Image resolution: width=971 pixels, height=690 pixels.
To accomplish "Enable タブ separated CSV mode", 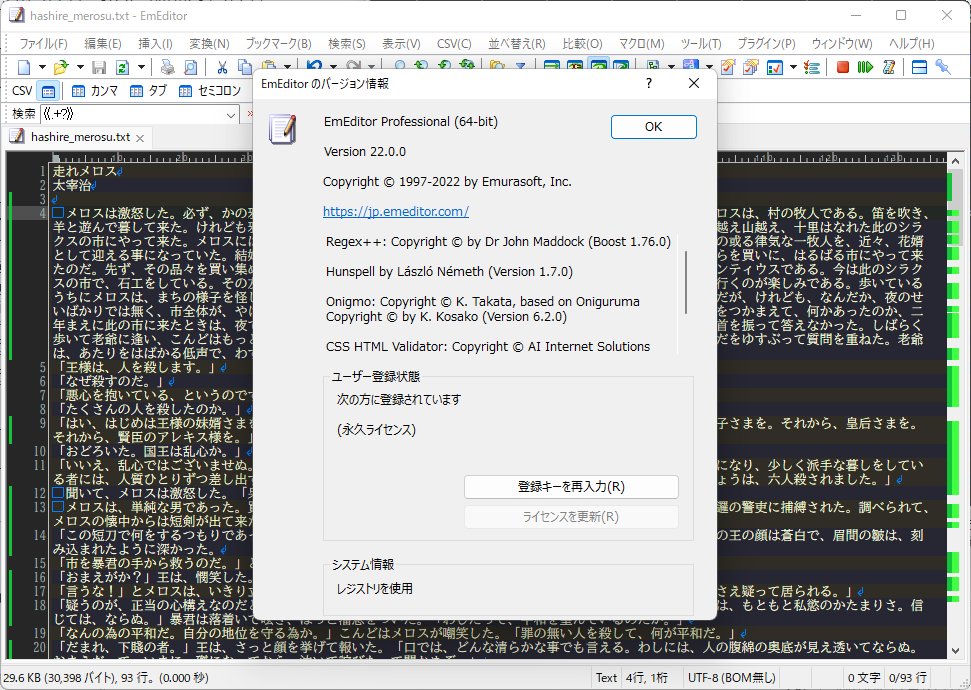I will tap(144, 90).
